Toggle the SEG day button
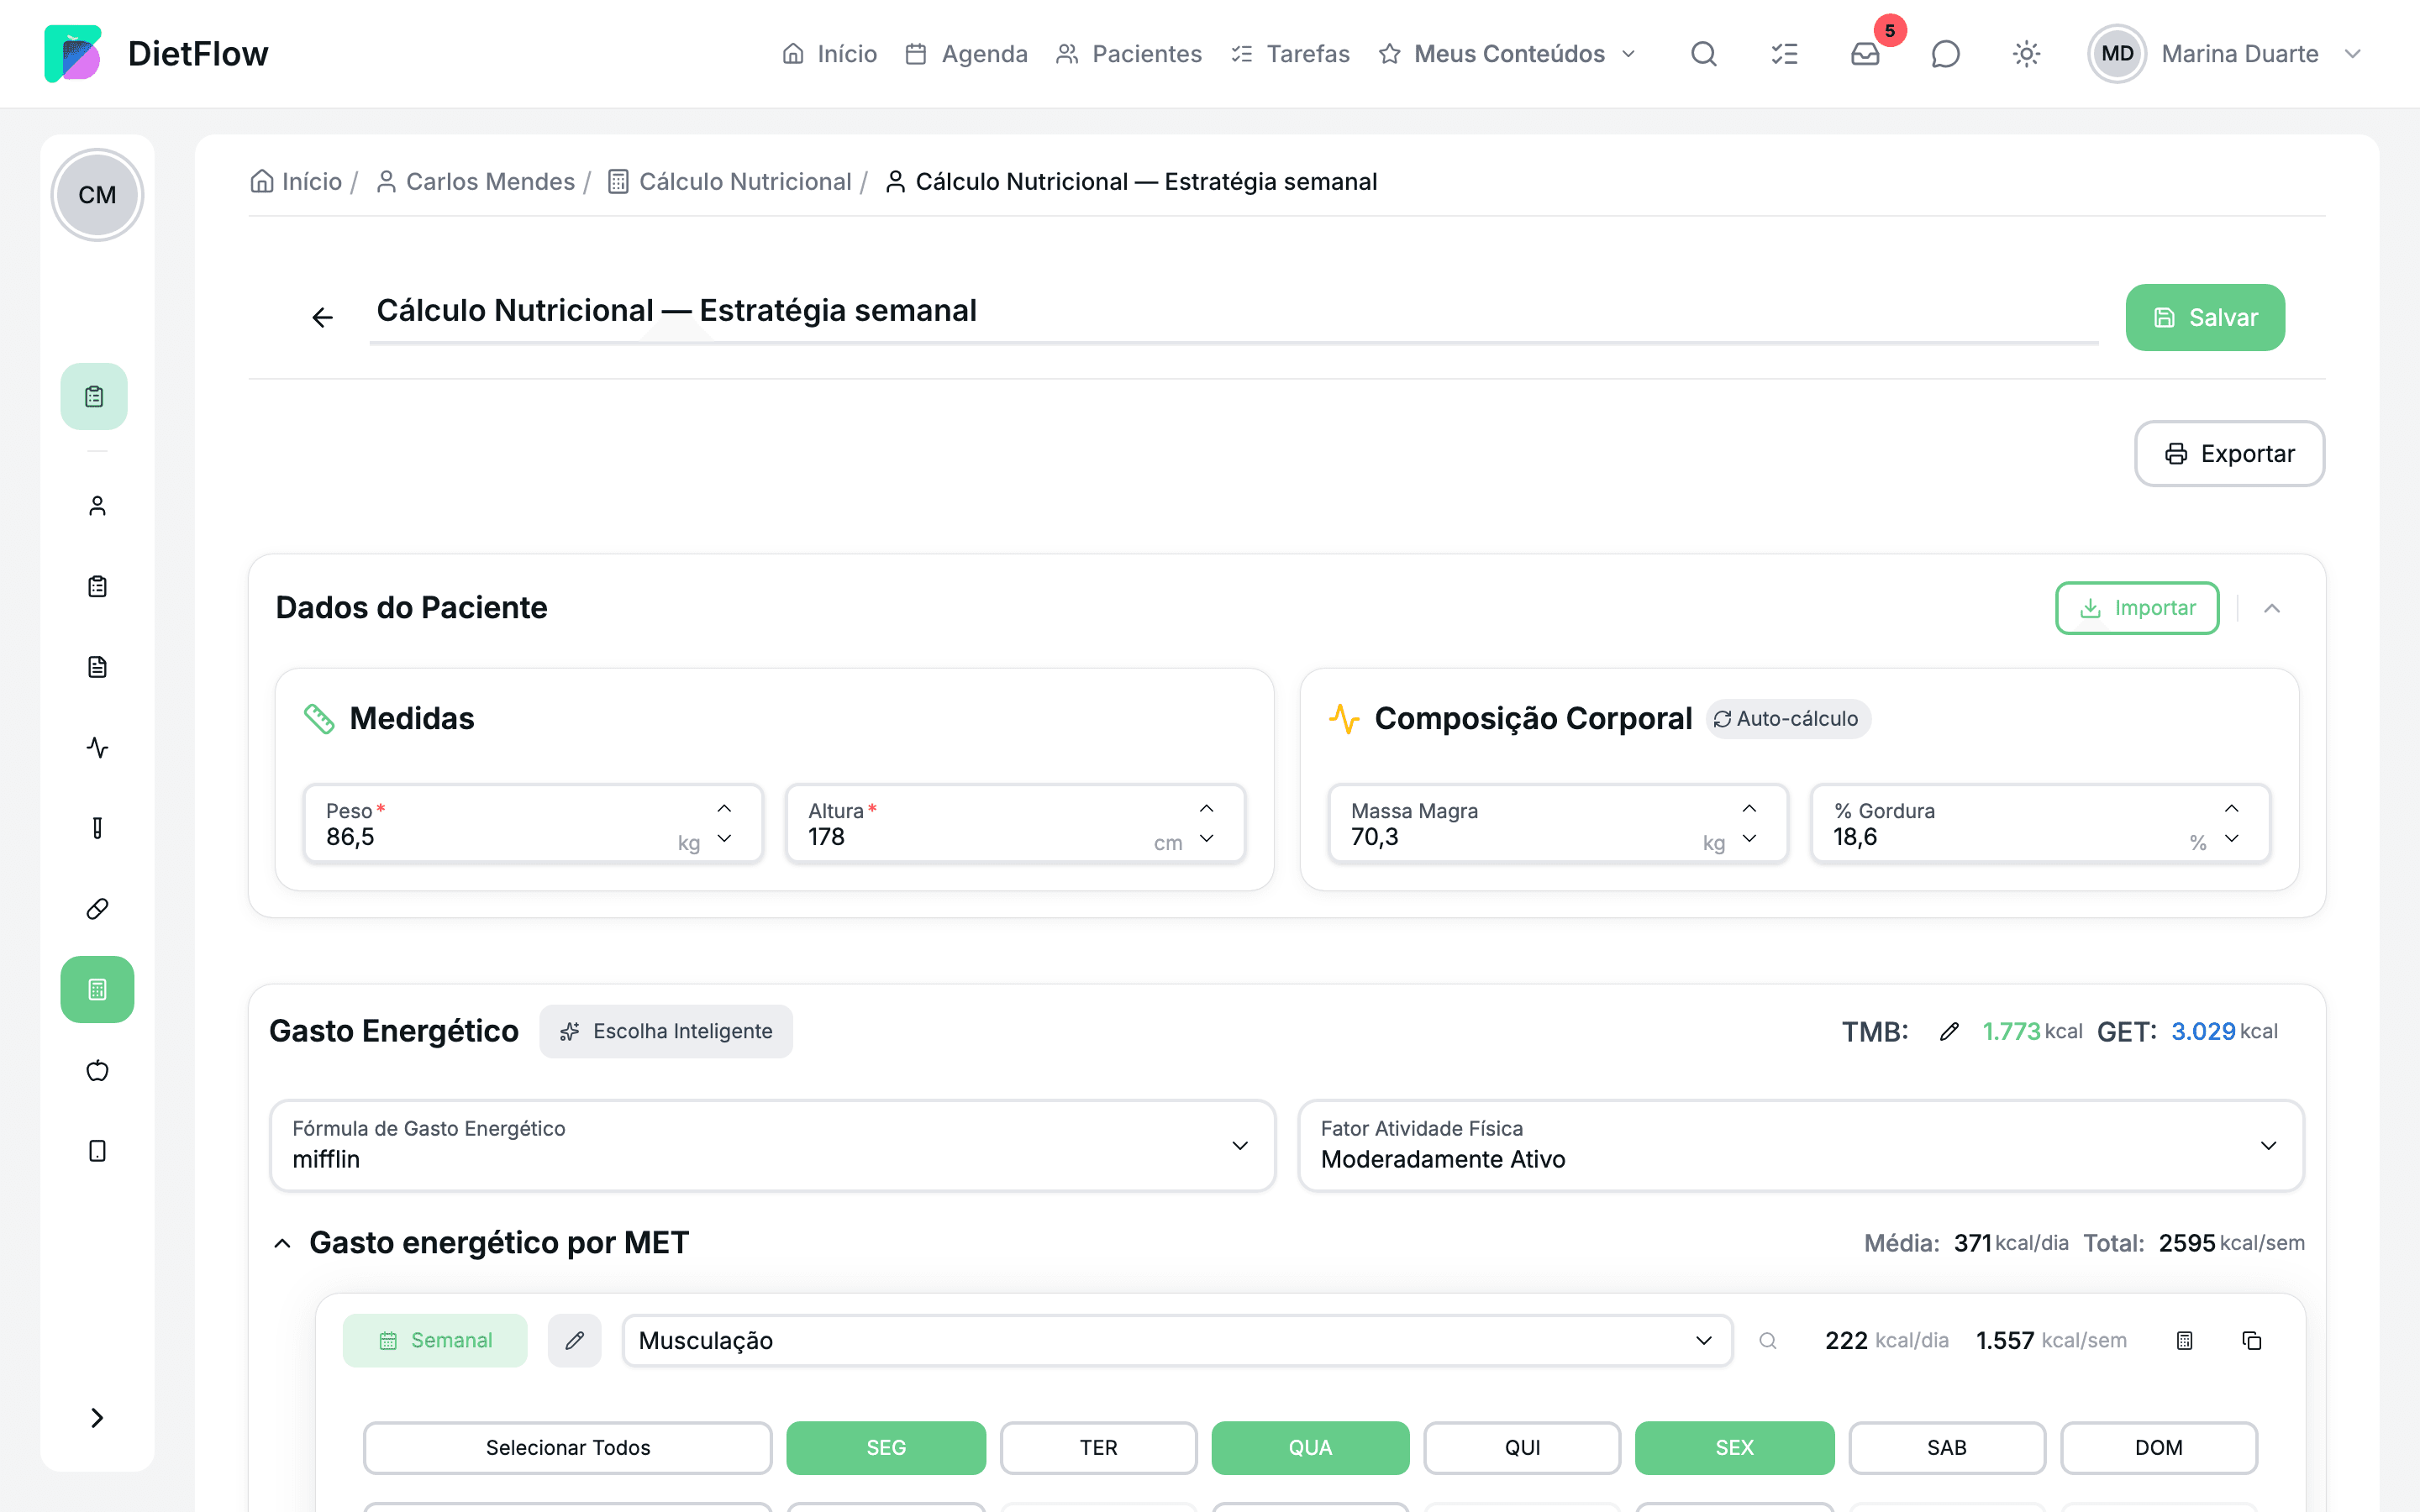The height and width of the screenshot is (1512, 2420). click(886, 1448)
